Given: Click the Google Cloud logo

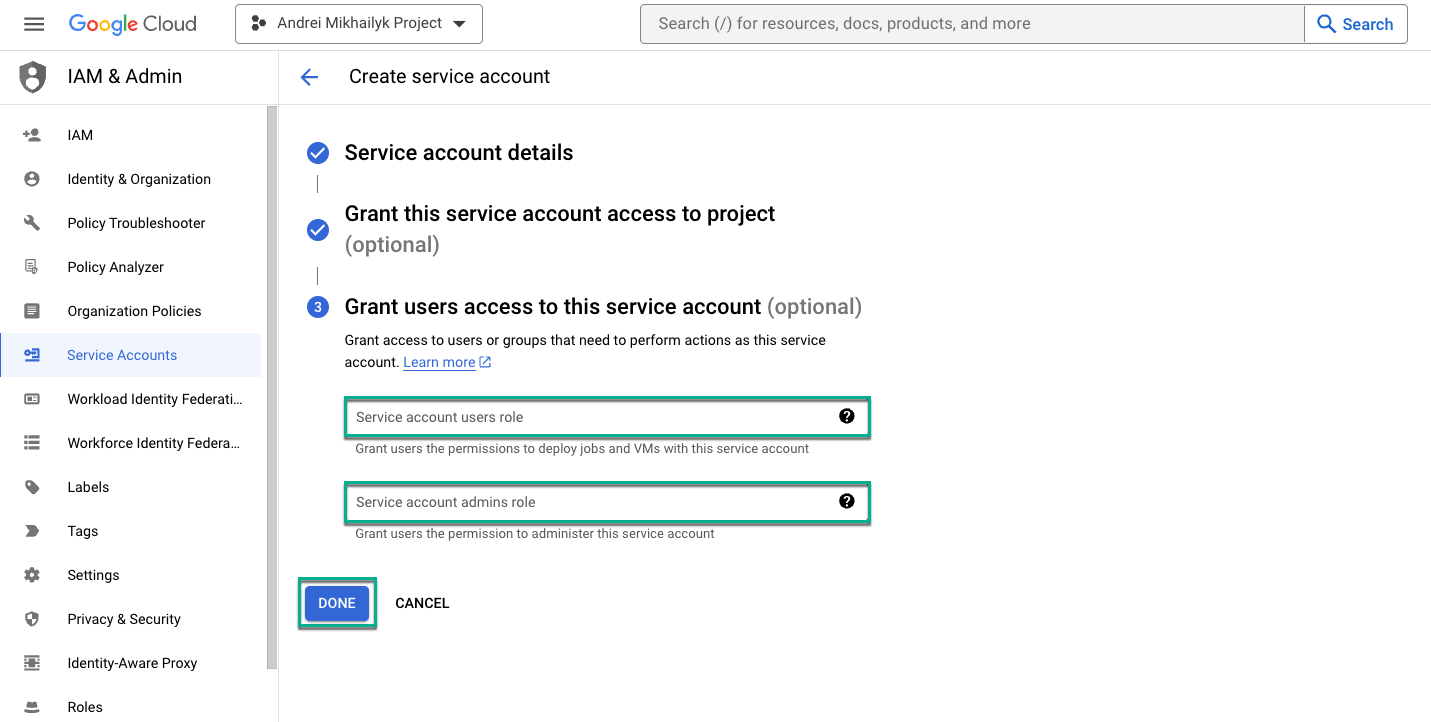Looking at the screenshot, I should [x=132, y=24].
